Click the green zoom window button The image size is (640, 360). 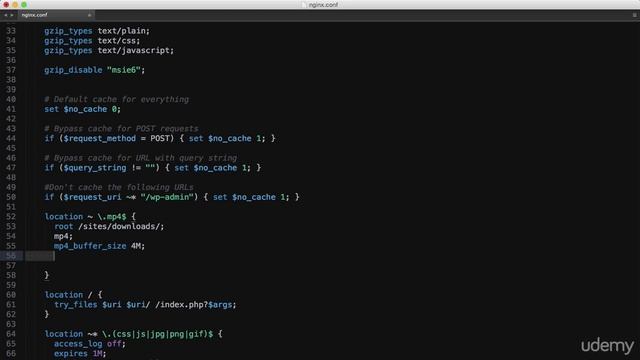[x=24, y=4]
